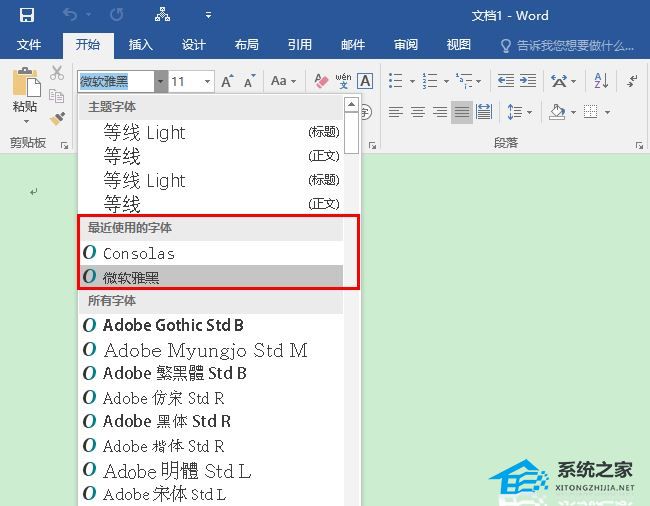The width and height of the screenshot is (650, 506).
Task: Click the Align Left icon
Action: point(396,112)
